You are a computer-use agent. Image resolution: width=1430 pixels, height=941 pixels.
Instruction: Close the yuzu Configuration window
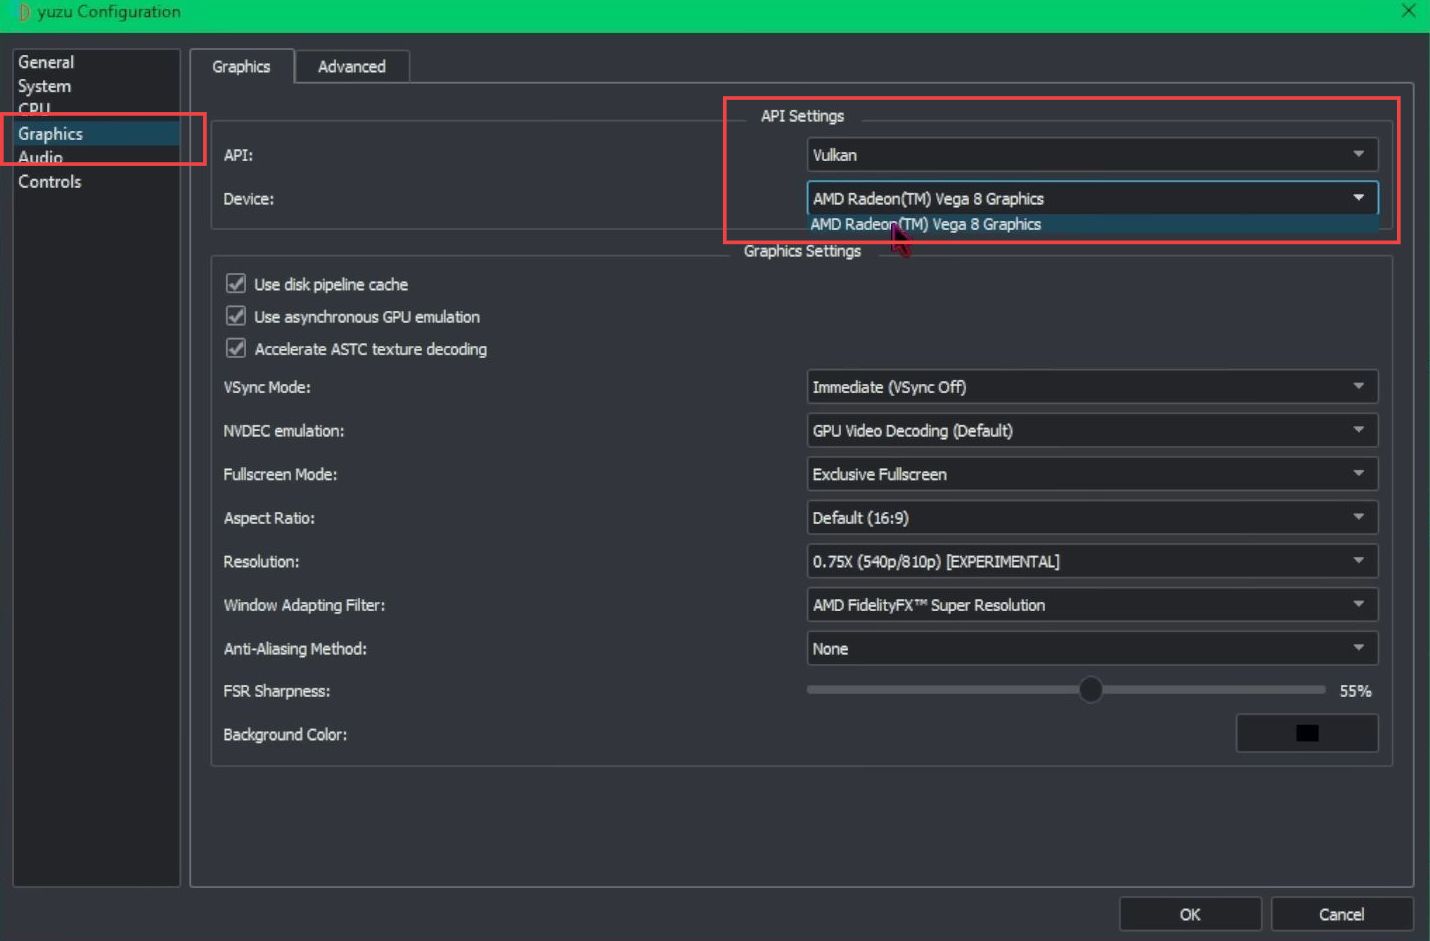[x=1408, y=11]
